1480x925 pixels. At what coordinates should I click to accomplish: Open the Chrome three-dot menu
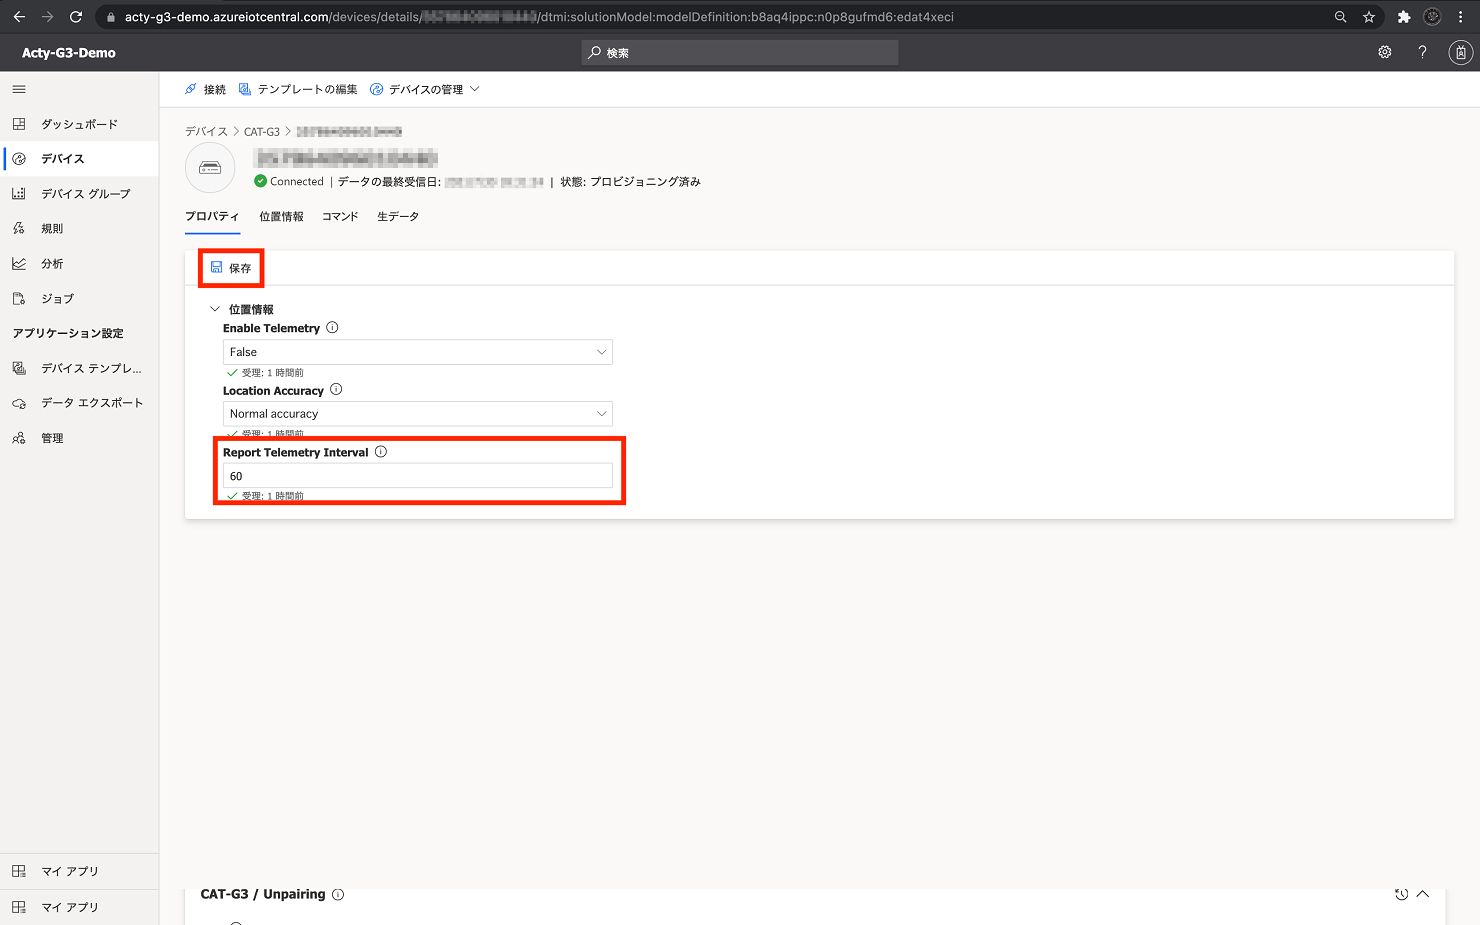1461,17
